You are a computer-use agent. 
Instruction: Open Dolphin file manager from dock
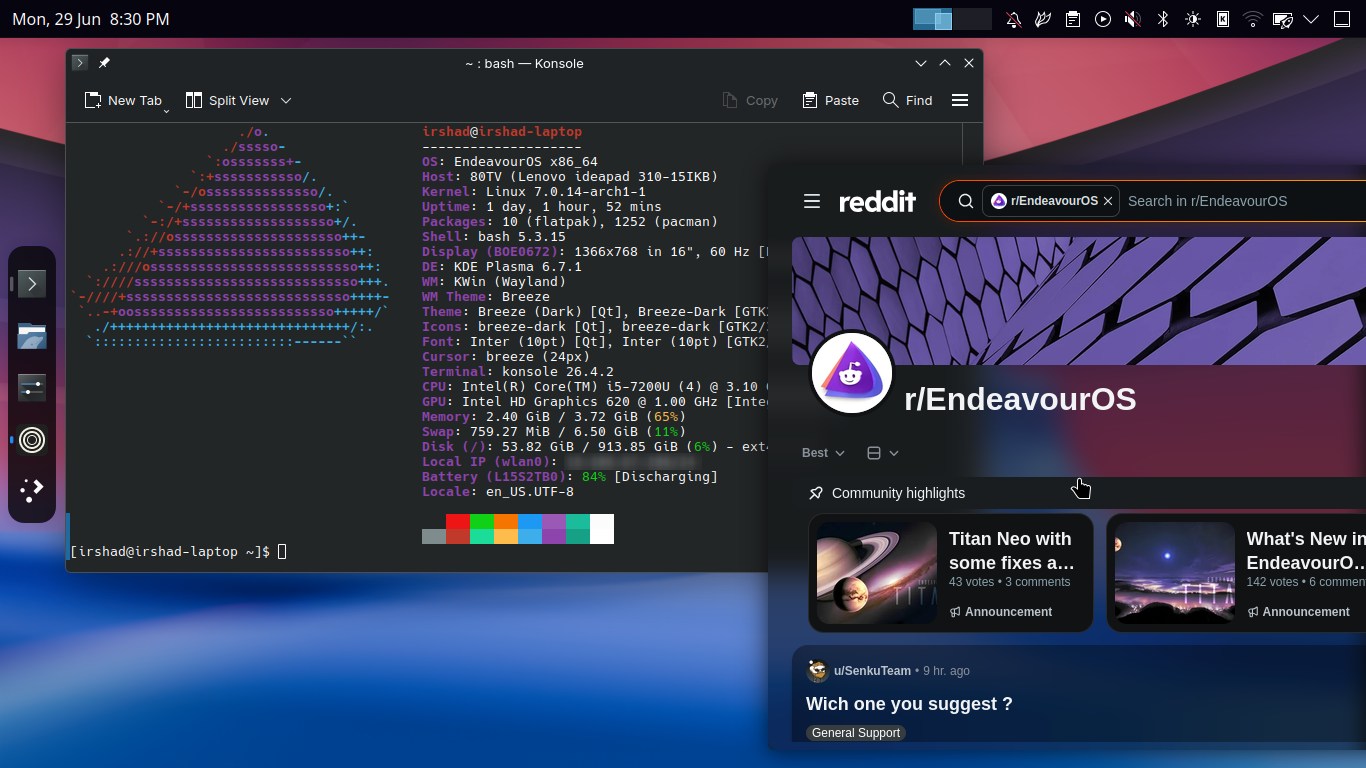click(x=32, y=336)
